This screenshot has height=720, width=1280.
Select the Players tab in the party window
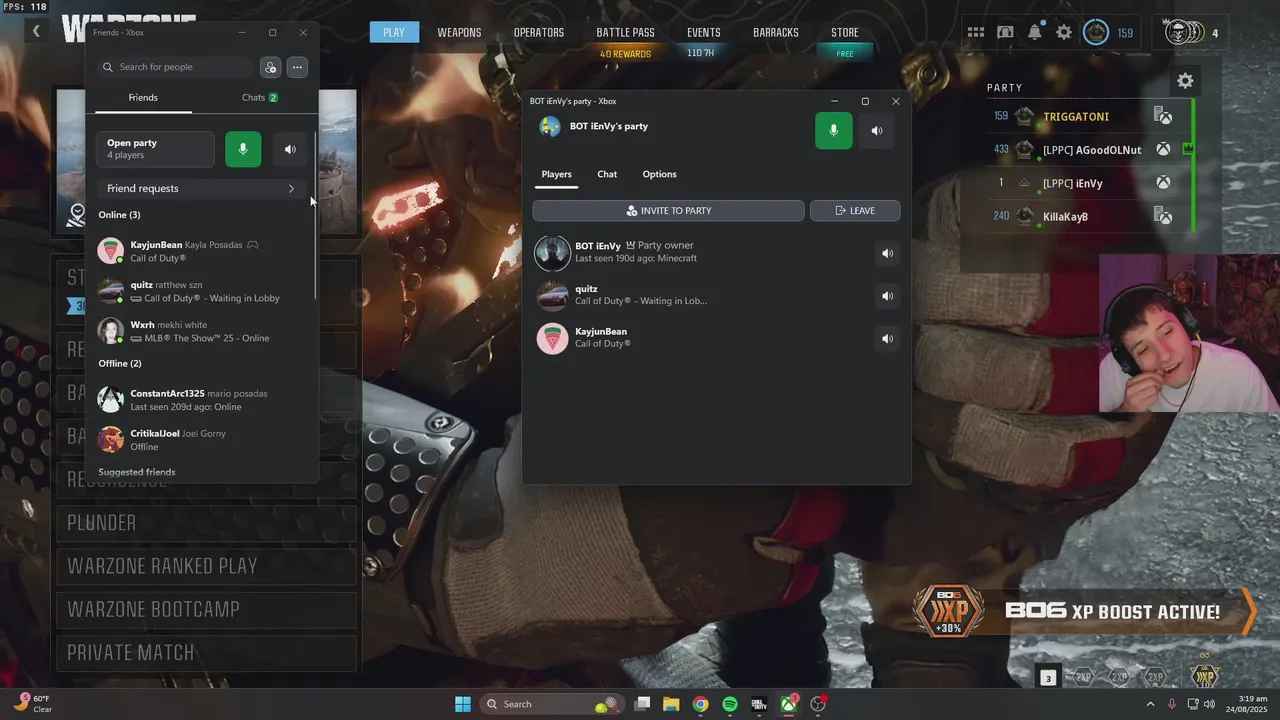[x=557, y=174]
